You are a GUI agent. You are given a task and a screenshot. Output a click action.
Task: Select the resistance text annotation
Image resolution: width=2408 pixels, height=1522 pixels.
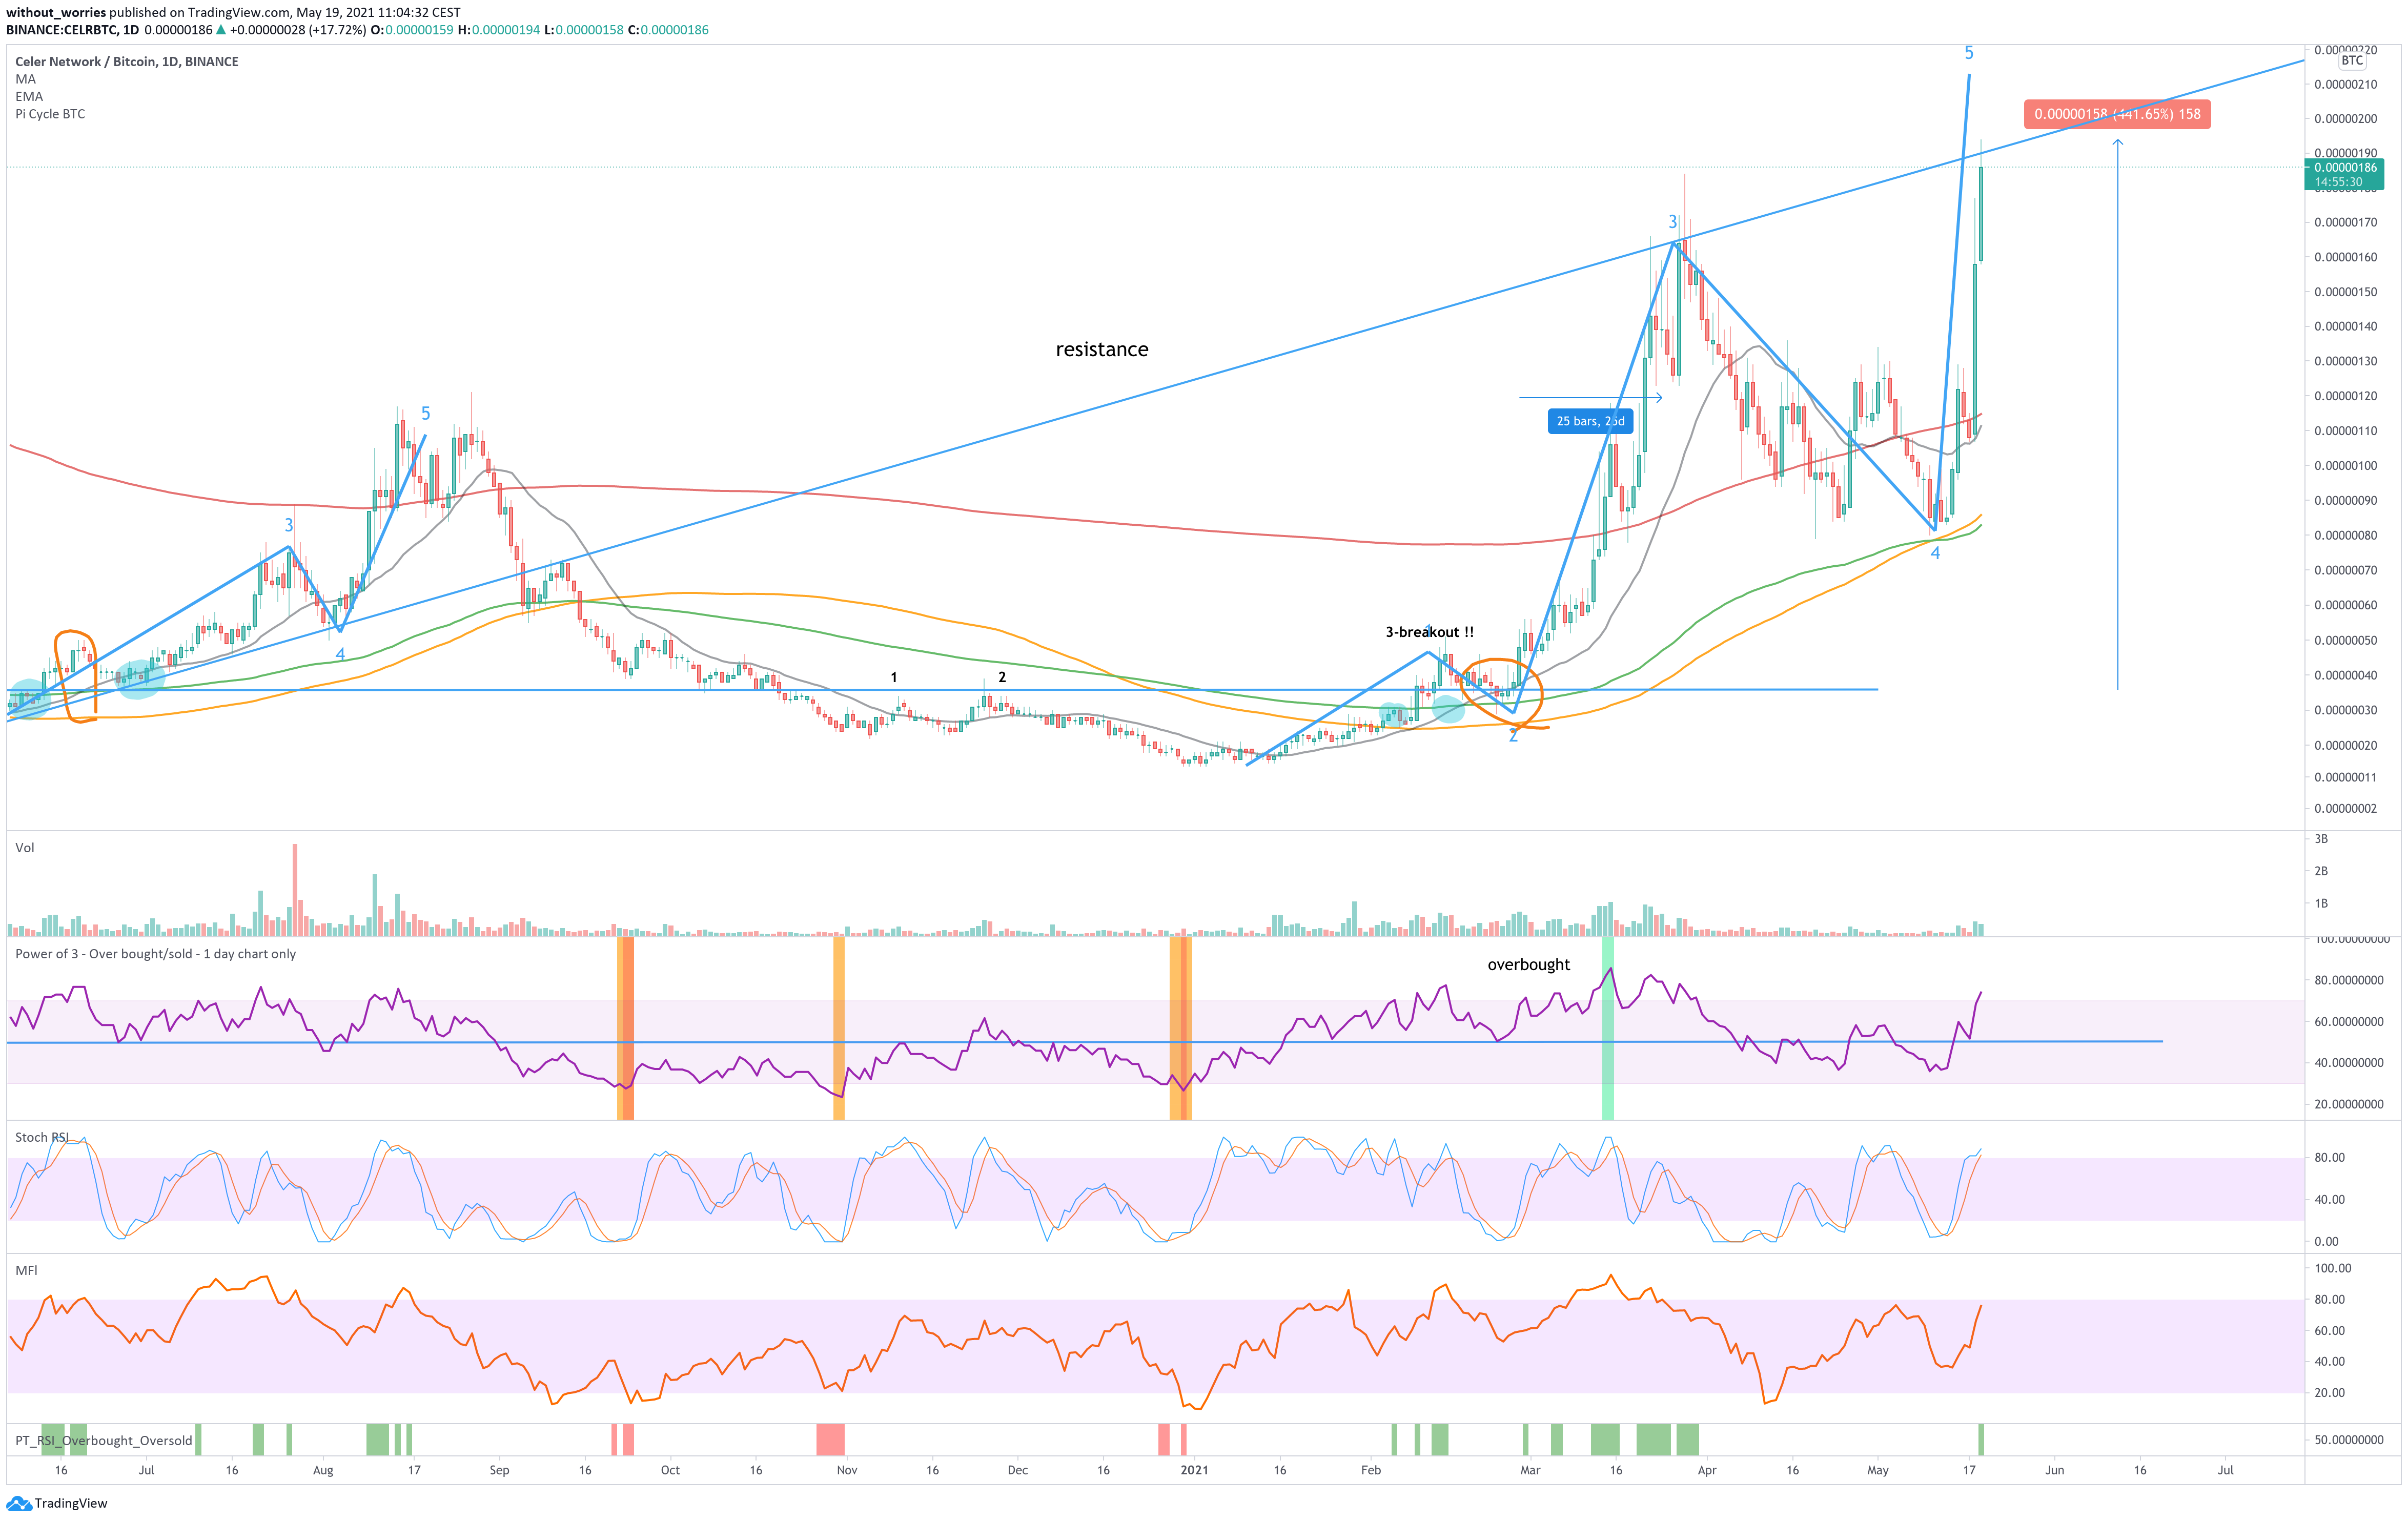point(1102,349)
